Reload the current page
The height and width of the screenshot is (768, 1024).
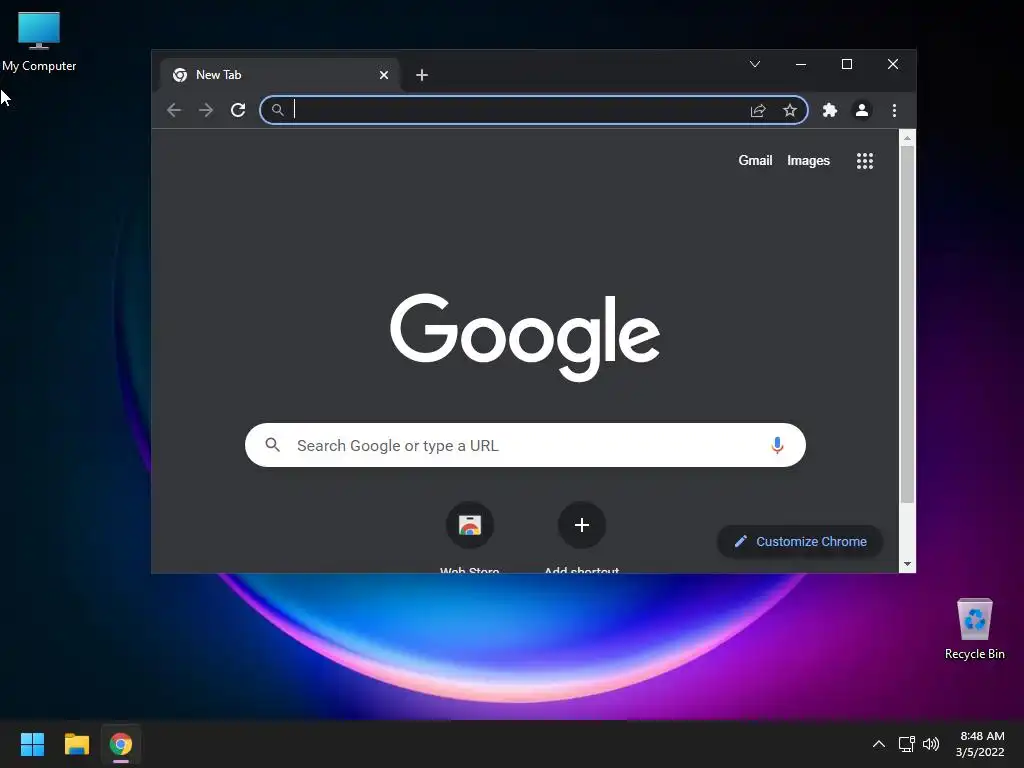click(x=238, y=110)
